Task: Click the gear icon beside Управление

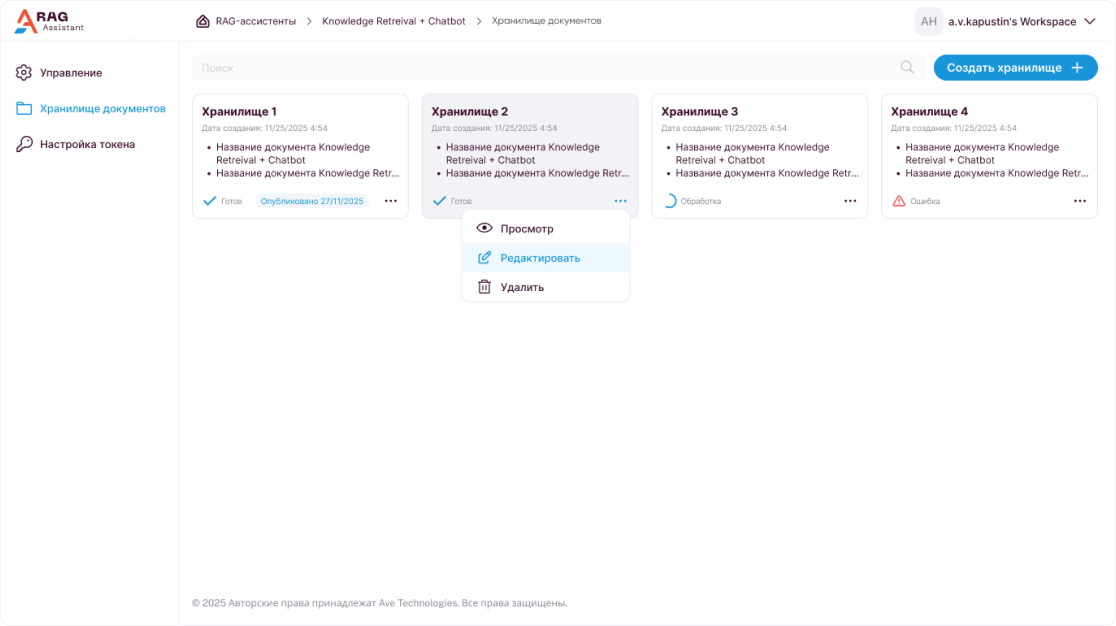Action: [24, 73]
